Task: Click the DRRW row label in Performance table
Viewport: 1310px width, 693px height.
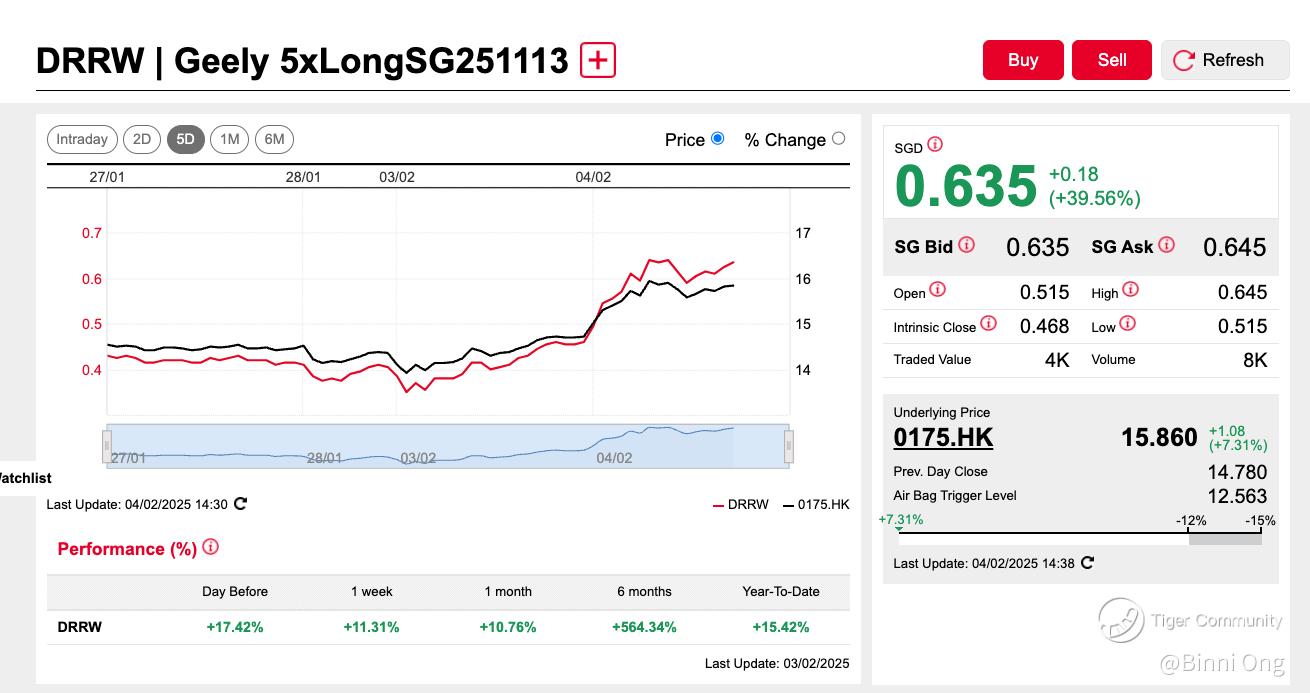Action: 80,627
